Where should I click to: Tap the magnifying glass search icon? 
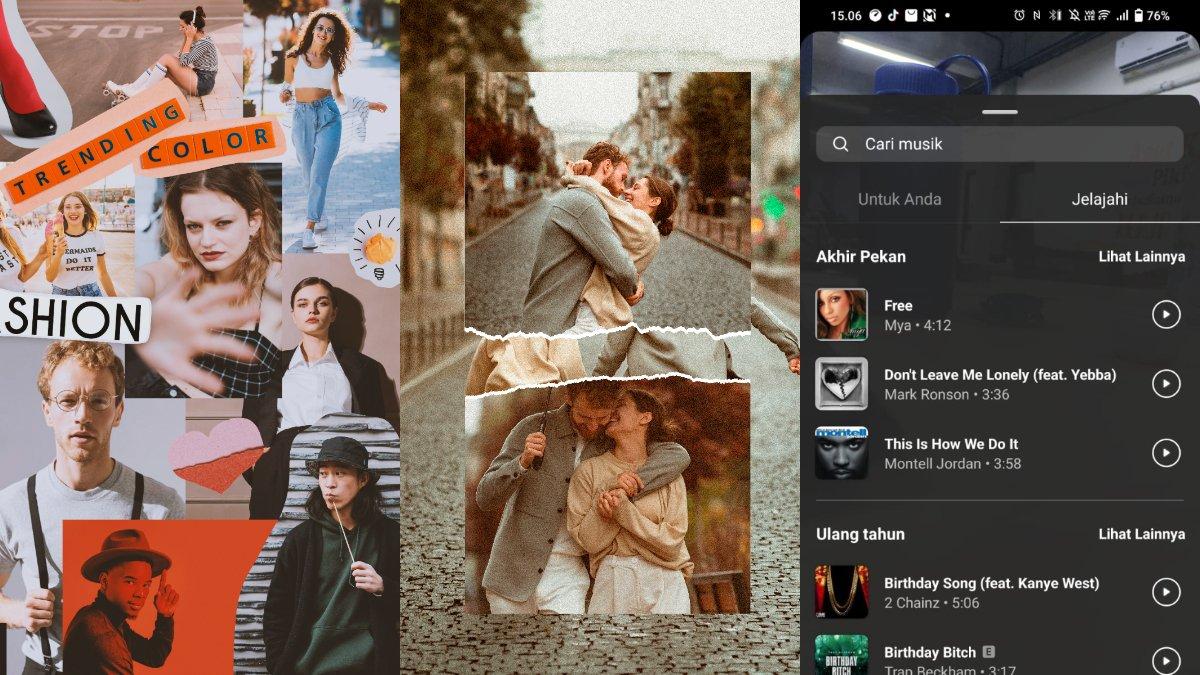click(841, 144)
